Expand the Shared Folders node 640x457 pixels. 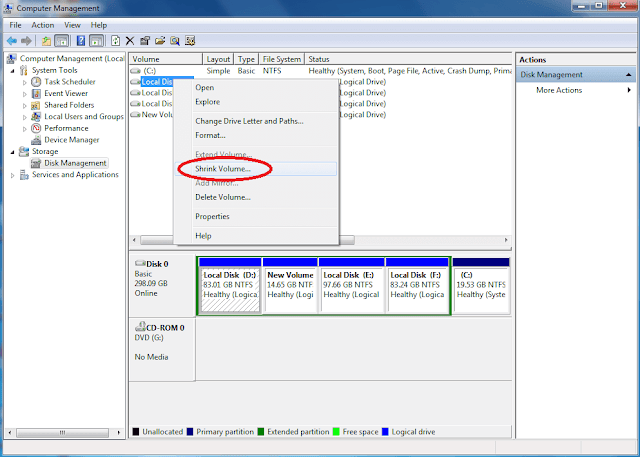tap(24, 106)
